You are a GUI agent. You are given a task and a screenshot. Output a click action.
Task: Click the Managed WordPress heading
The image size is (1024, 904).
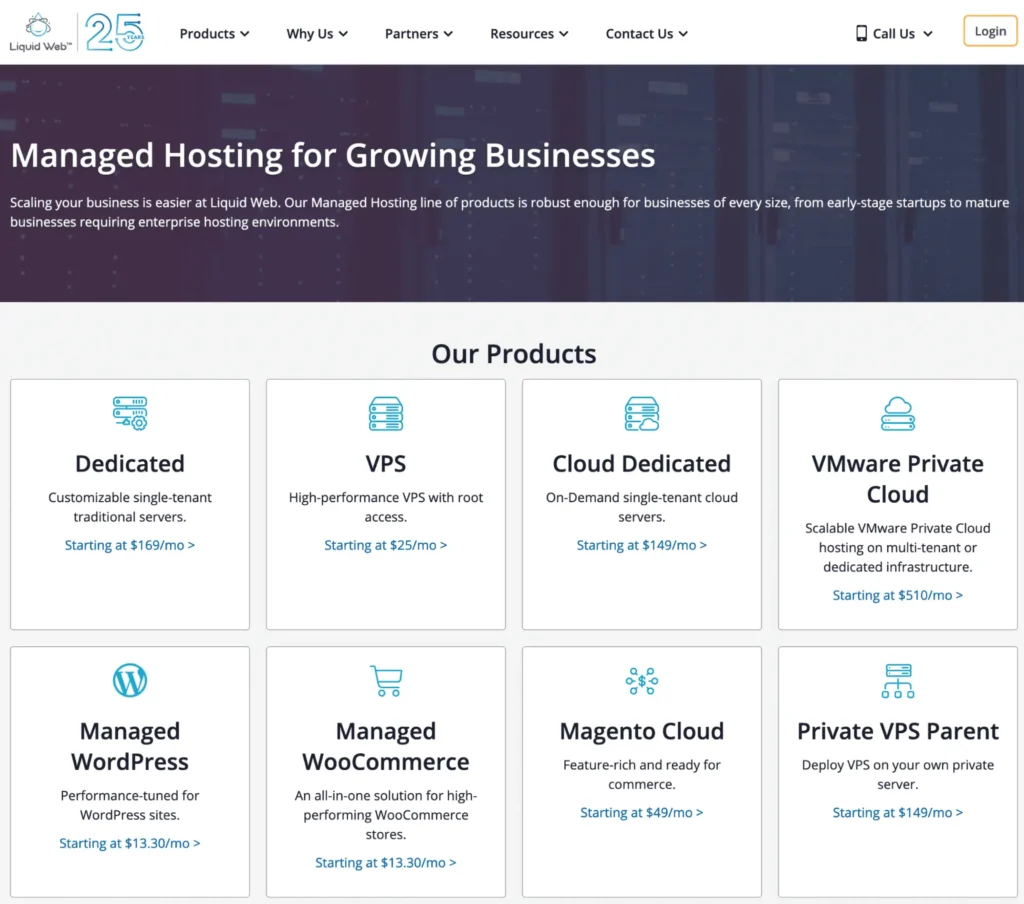130,747
